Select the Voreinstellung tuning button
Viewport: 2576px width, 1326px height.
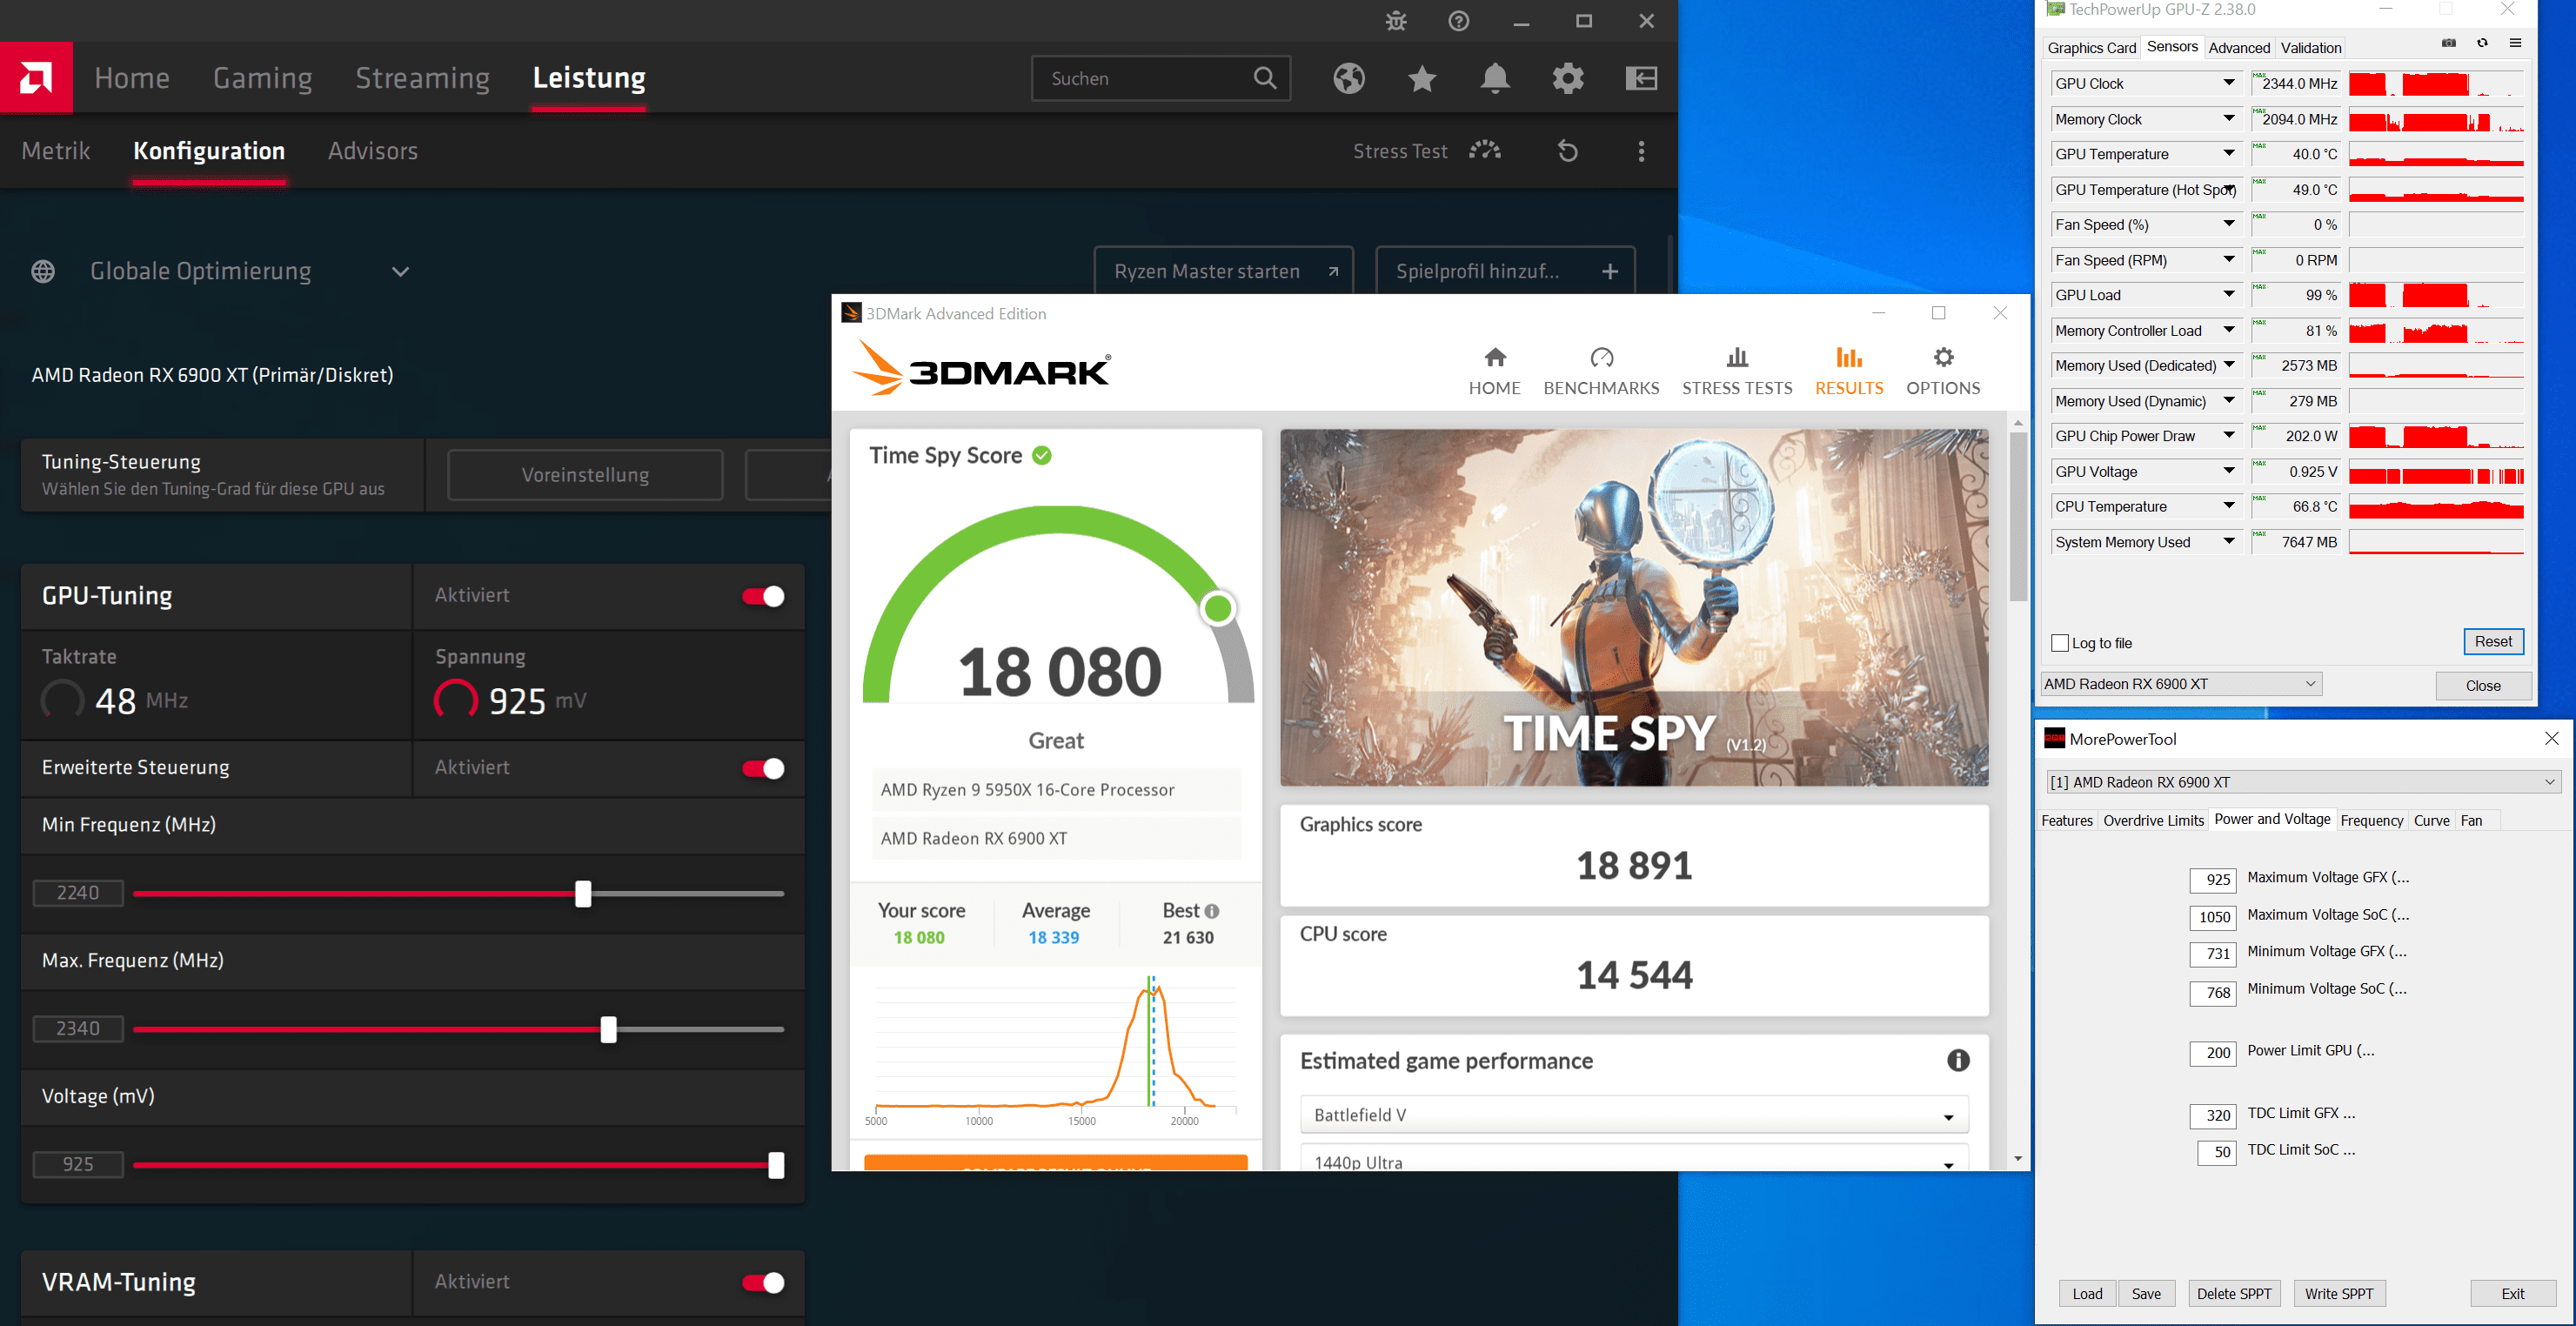click(x=585, y=475)
